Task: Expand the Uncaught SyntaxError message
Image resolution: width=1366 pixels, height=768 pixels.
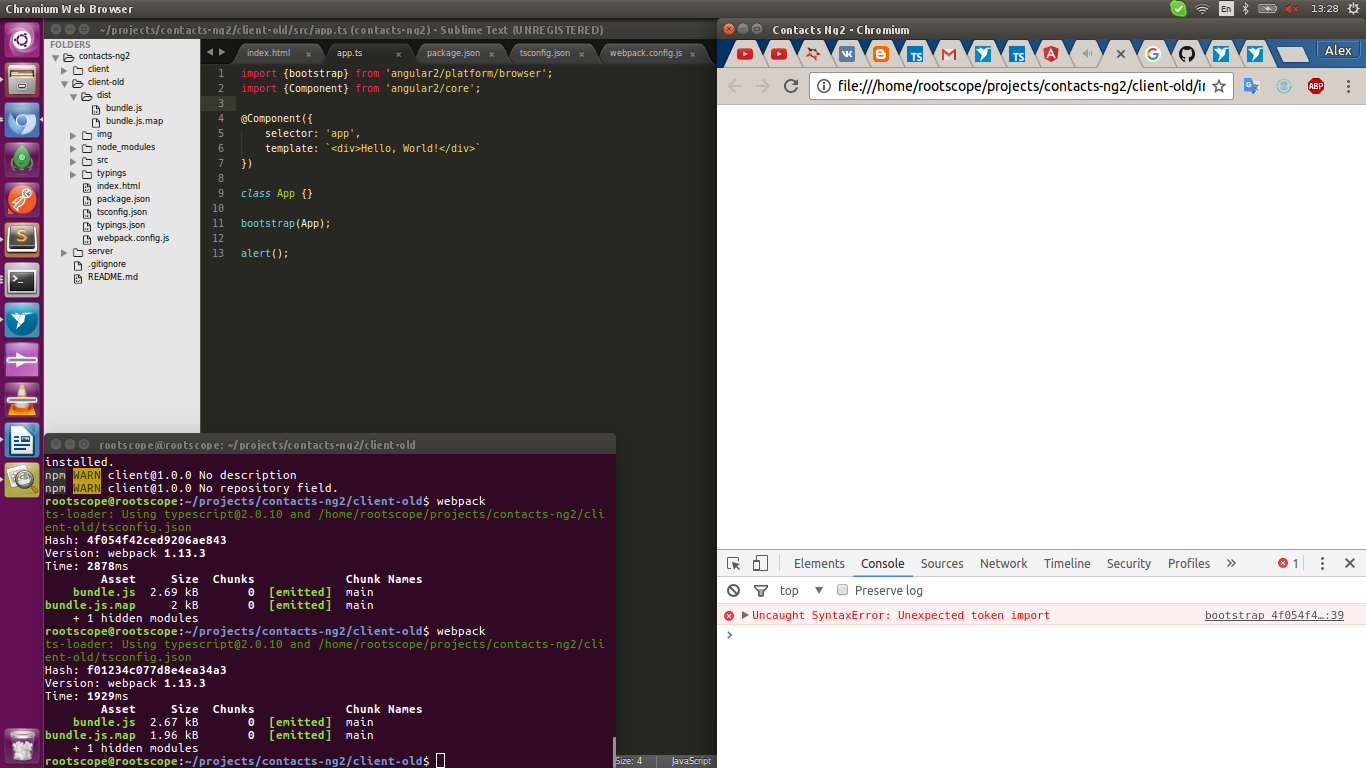Action: tap(745, 615)
